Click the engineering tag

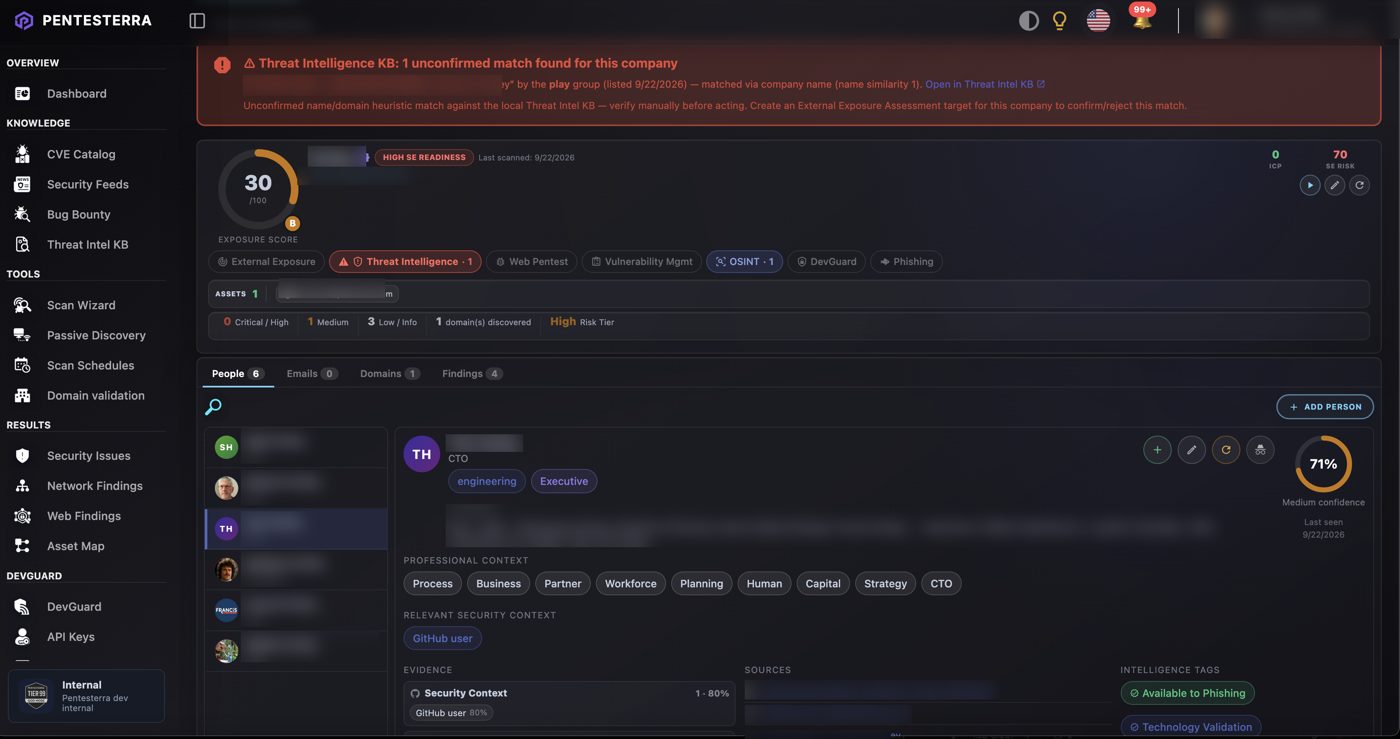[487, 481]
